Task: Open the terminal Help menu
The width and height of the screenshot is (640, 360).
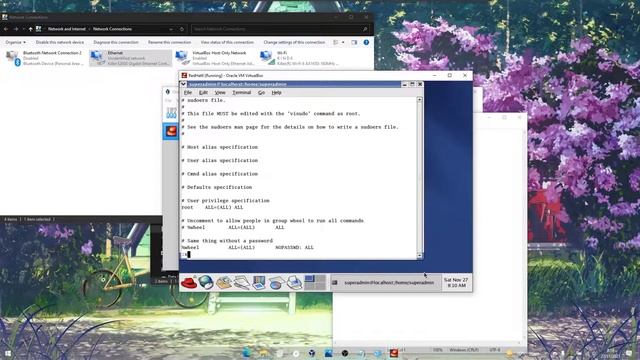Action: pyautogui.click(x=276, y=93)
